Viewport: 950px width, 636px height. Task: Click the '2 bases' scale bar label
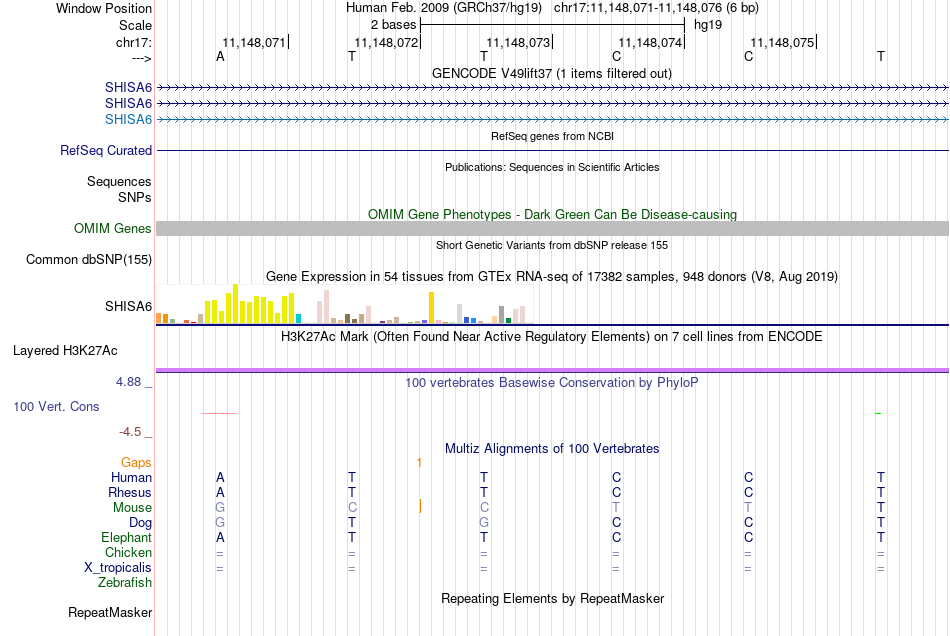pyautogui.click(x=393, y=25)
